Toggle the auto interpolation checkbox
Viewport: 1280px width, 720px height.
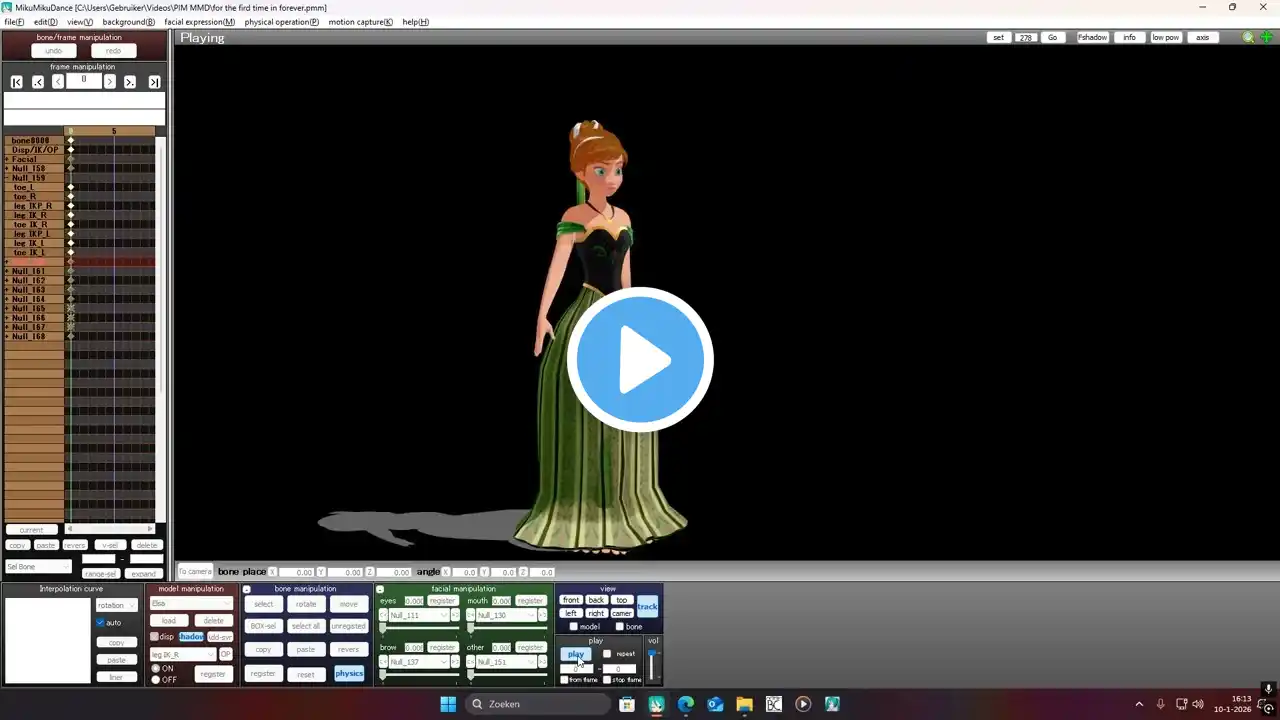pos(101,623)
